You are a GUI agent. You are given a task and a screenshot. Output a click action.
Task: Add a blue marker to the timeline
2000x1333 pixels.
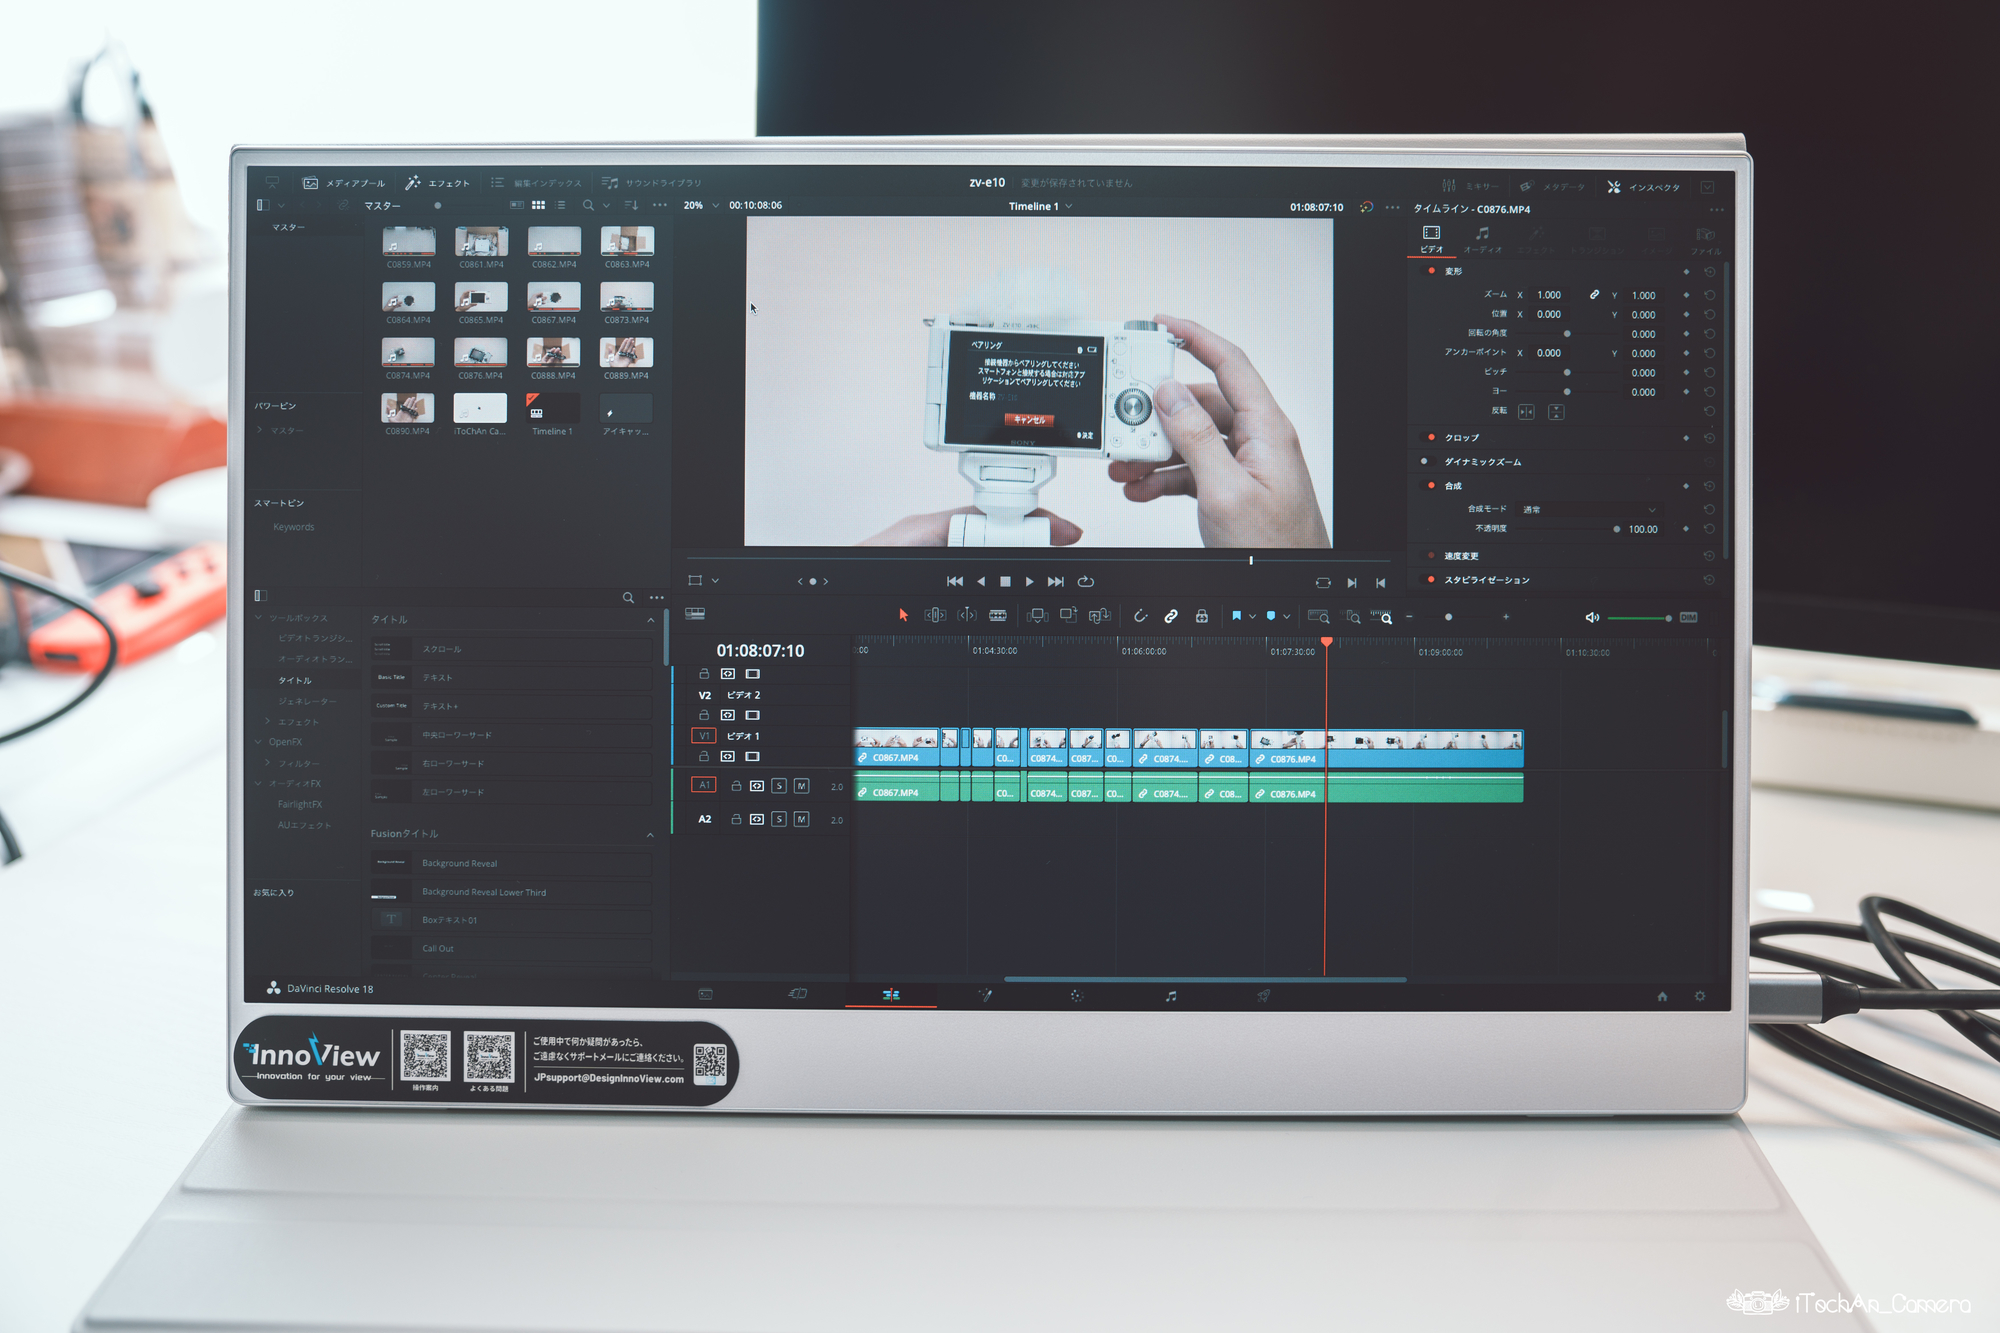pyautogui.click(x=1271, y=616)
